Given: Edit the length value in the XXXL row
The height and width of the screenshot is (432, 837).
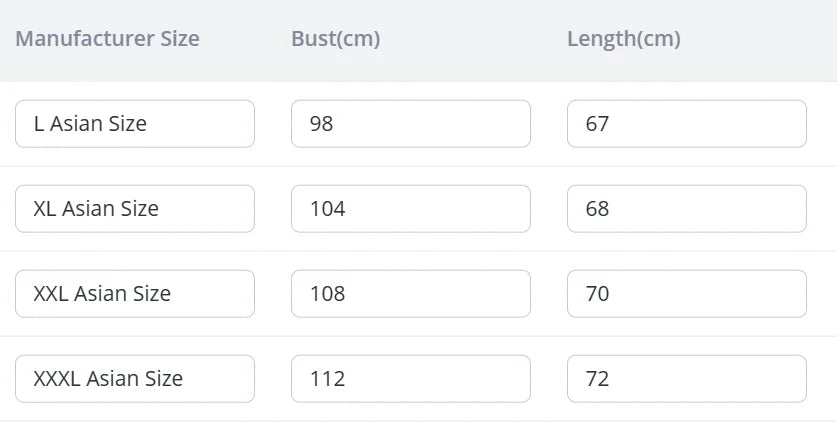Looking at the screenshot, I should tap(687, 379).
